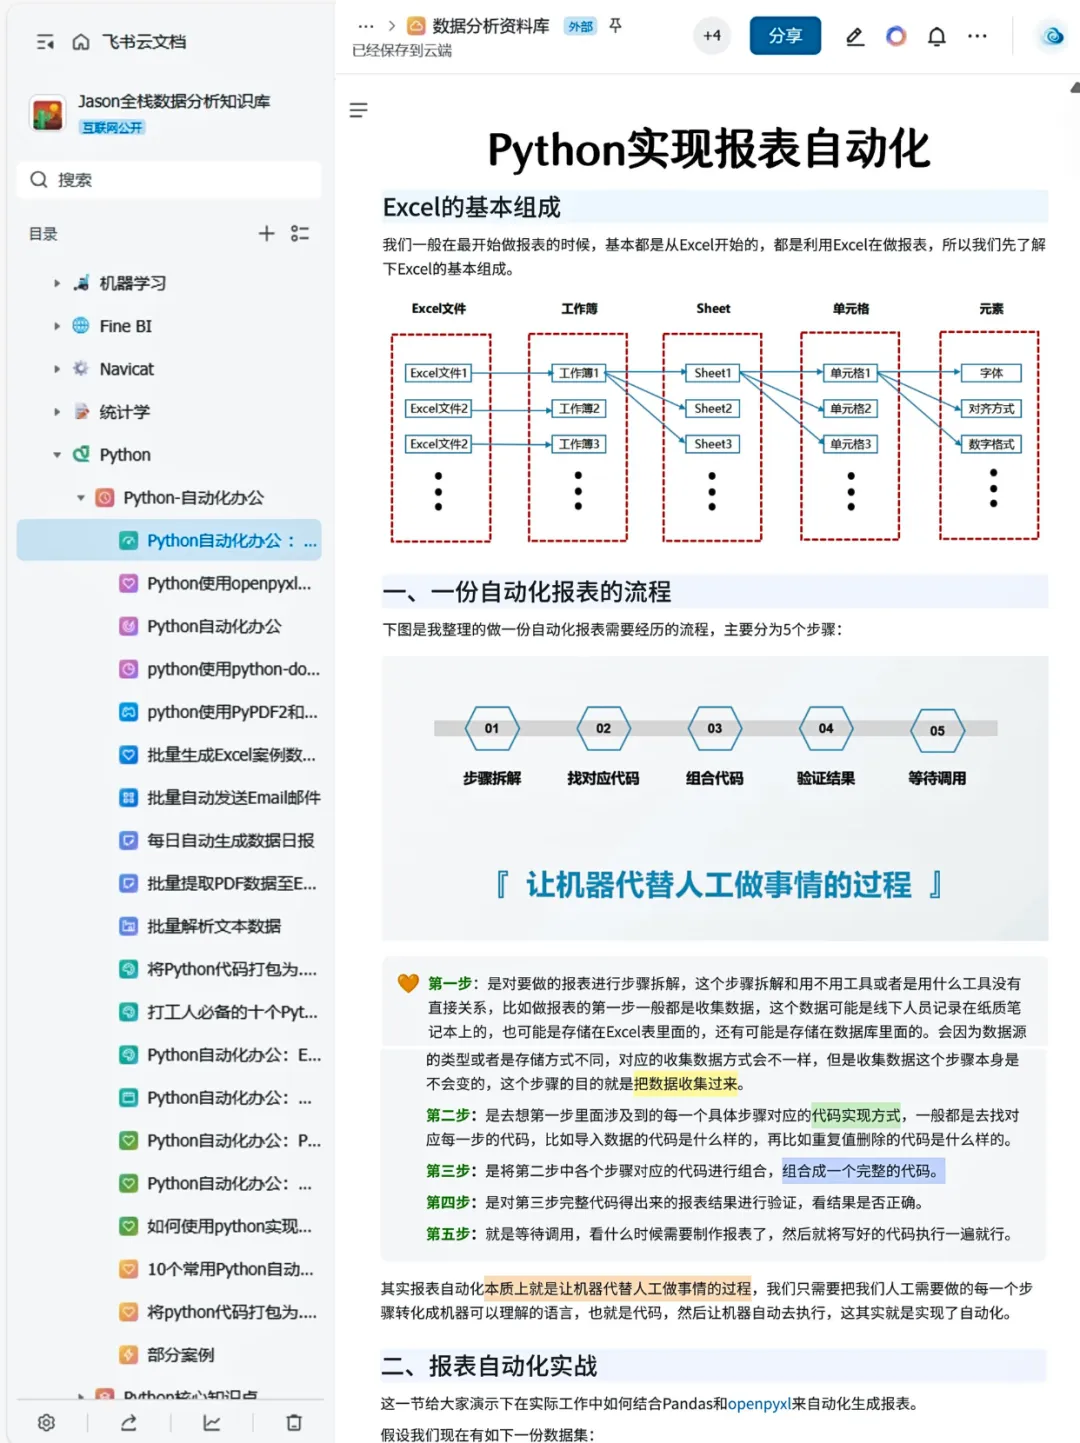Viewport: 1080px width, 1443px height.
Task: Collapse the Python folder arrow
Action: tap(57, 455)
